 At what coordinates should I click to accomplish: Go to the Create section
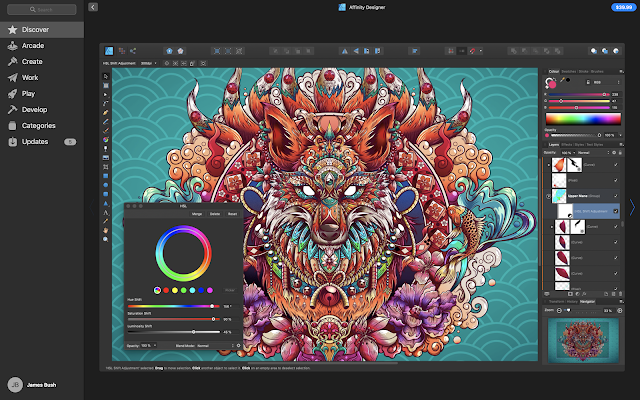pos(42,62)
